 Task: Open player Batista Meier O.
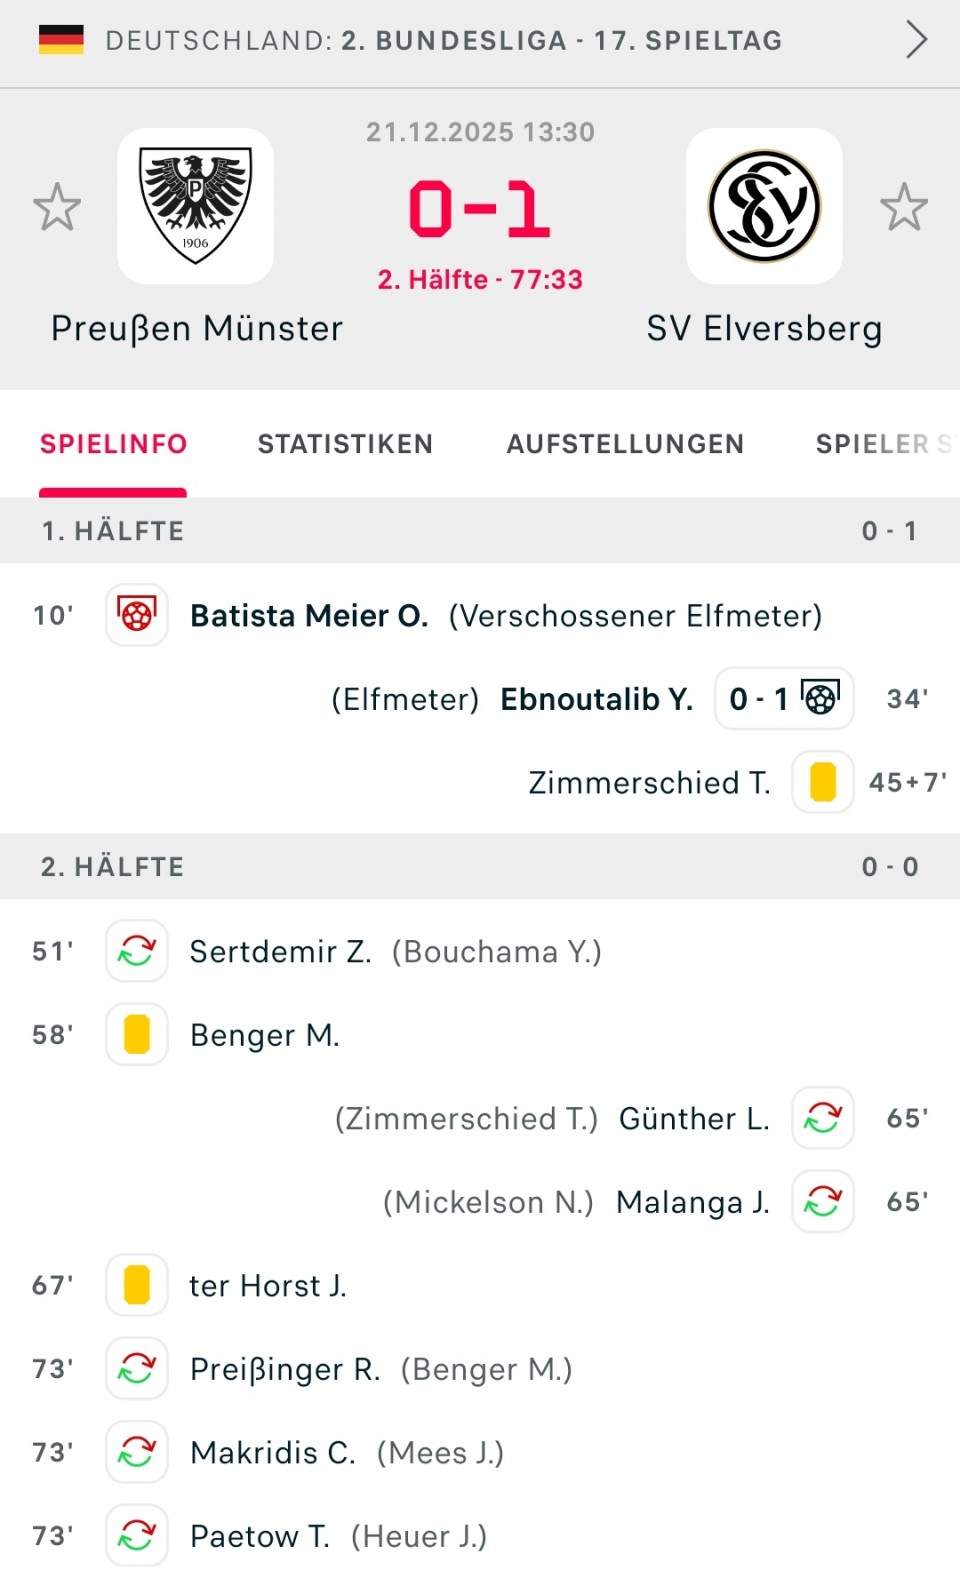tap(309, 616)
